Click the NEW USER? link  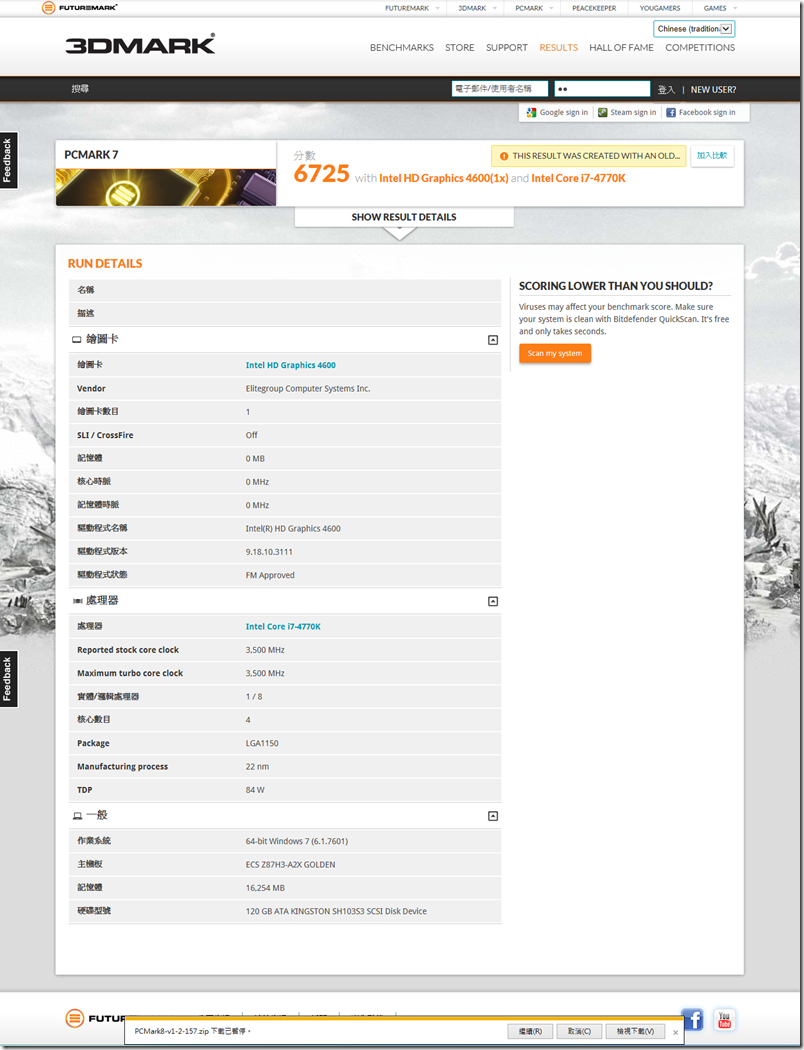[713, 89]
